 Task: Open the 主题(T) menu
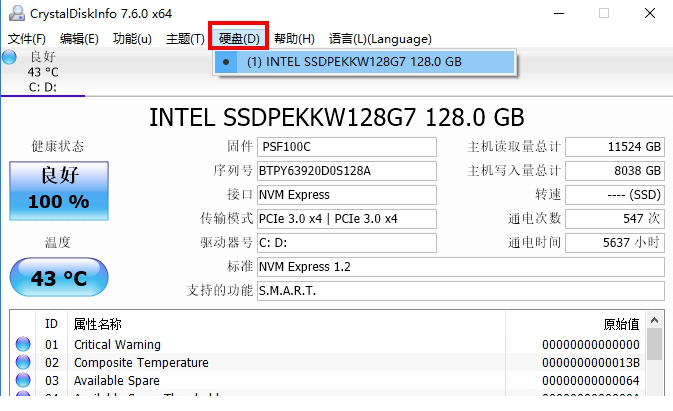(x=185, y=39)
